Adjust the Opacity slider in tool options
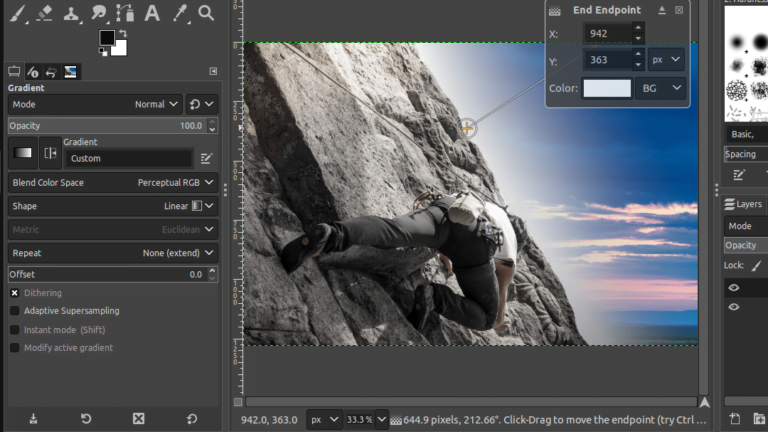Viewport: 768px width, 432px height. click(109, 126)
